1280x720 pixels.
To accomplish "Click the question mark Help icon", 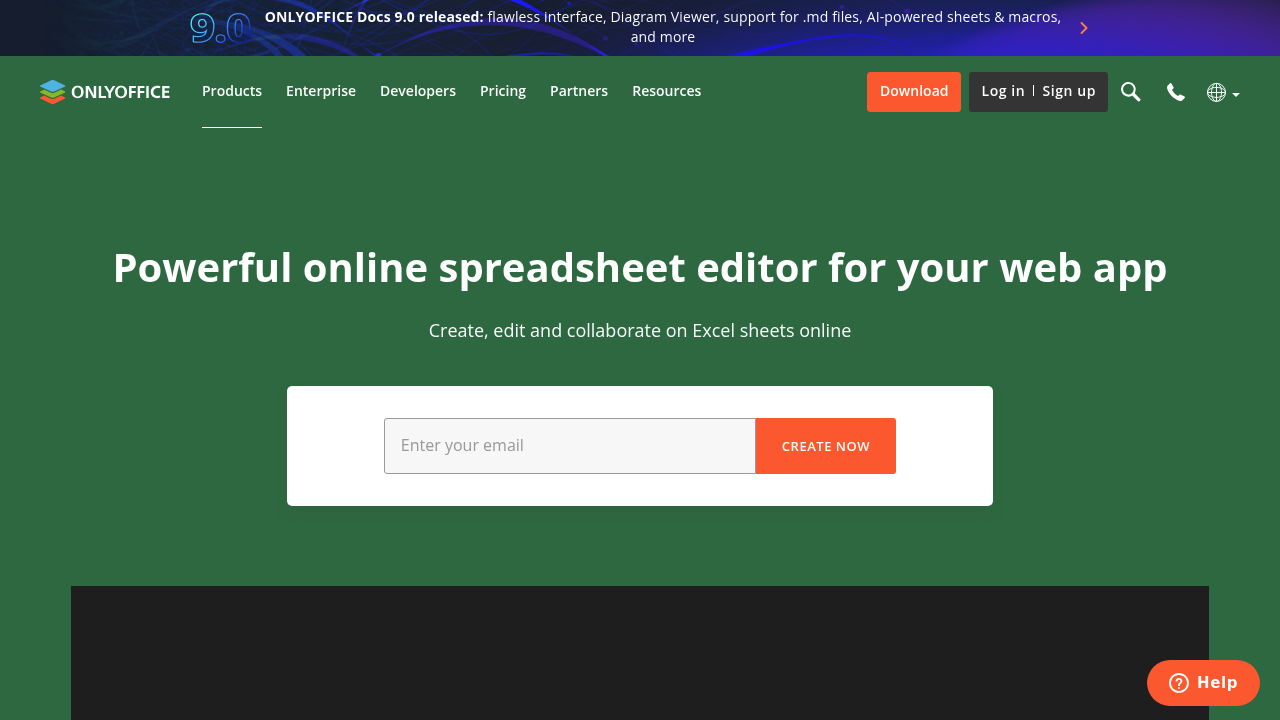I will tap(1179, 683).
